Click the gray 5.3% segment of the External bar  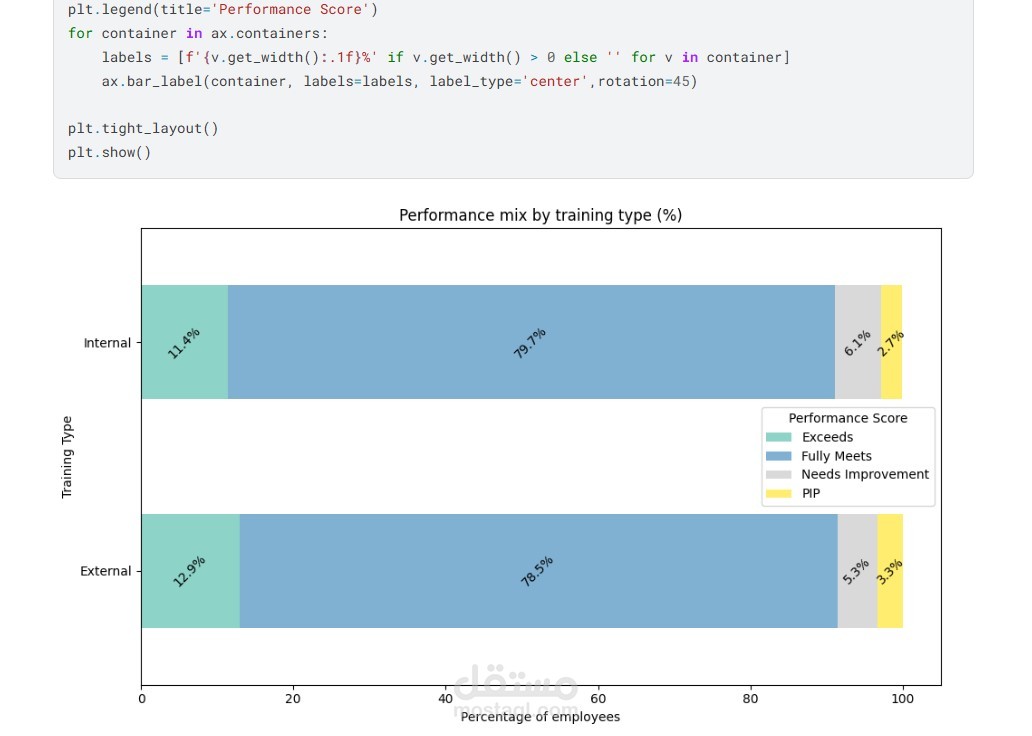click(x=855, y=570)
